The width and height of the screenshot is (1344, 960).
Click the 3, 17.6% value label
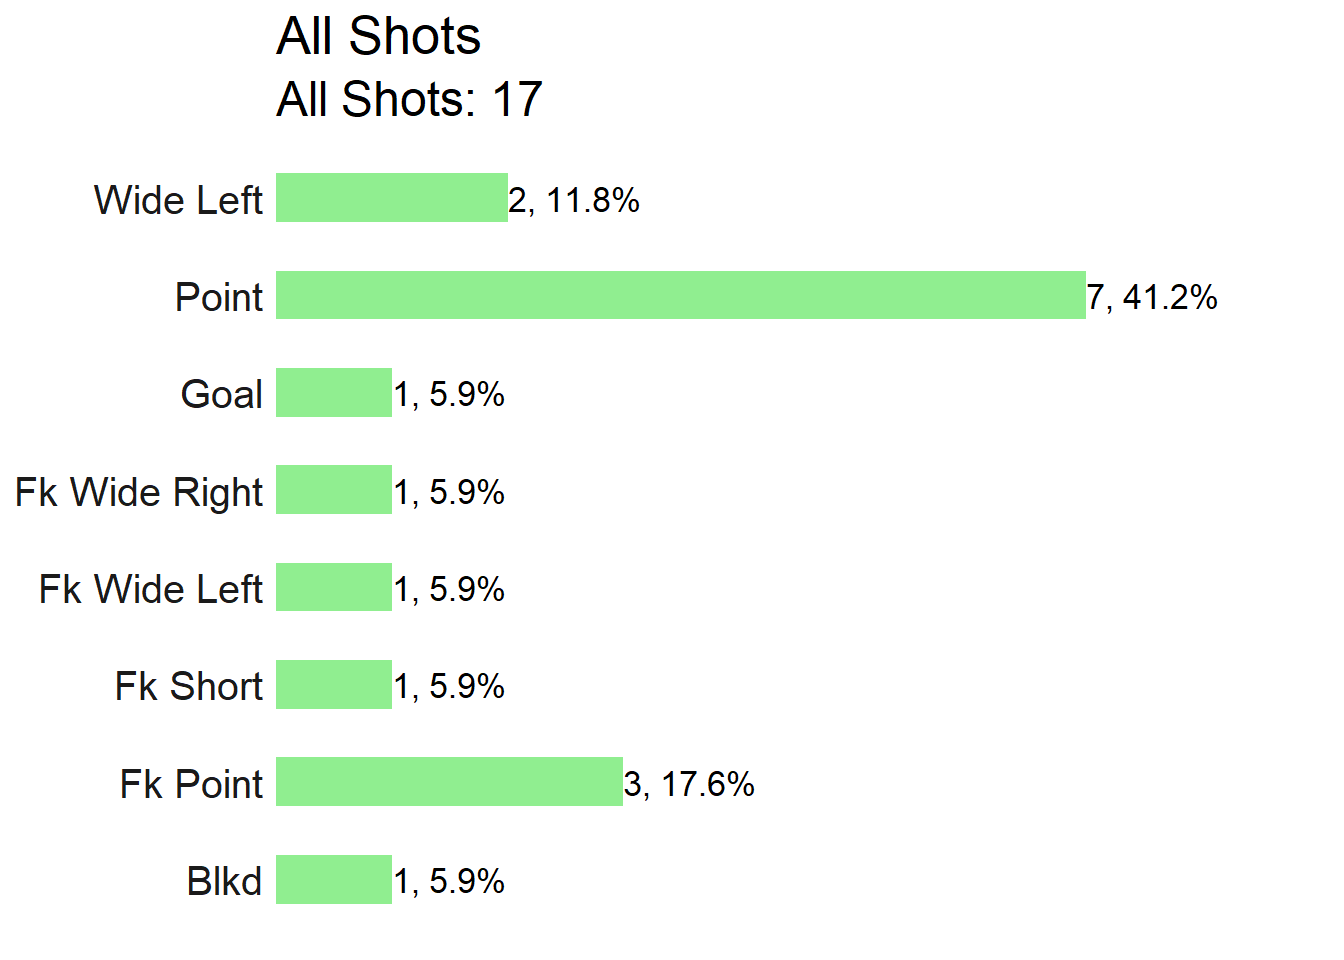(689, 784)
